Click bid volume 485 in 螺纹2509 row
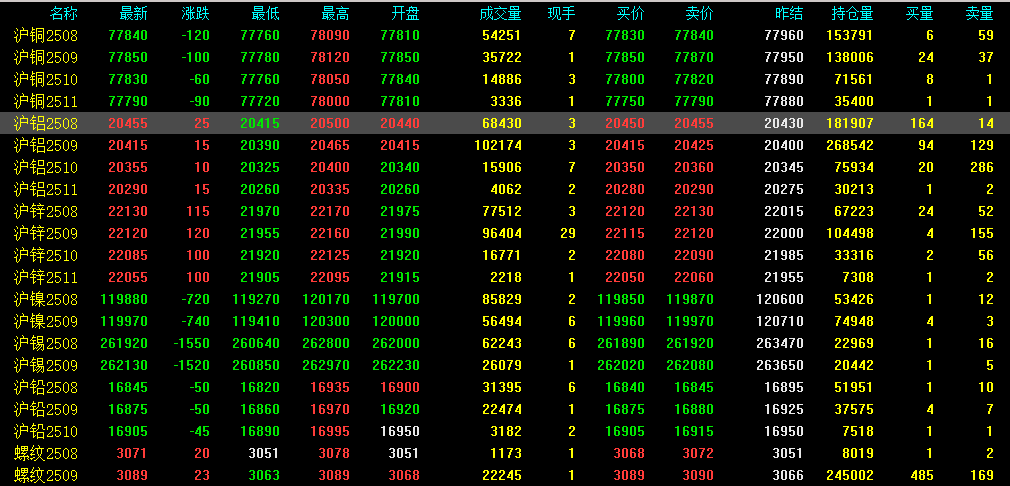The width and height of the screenshot is (1010, 486). click(922, 476)
